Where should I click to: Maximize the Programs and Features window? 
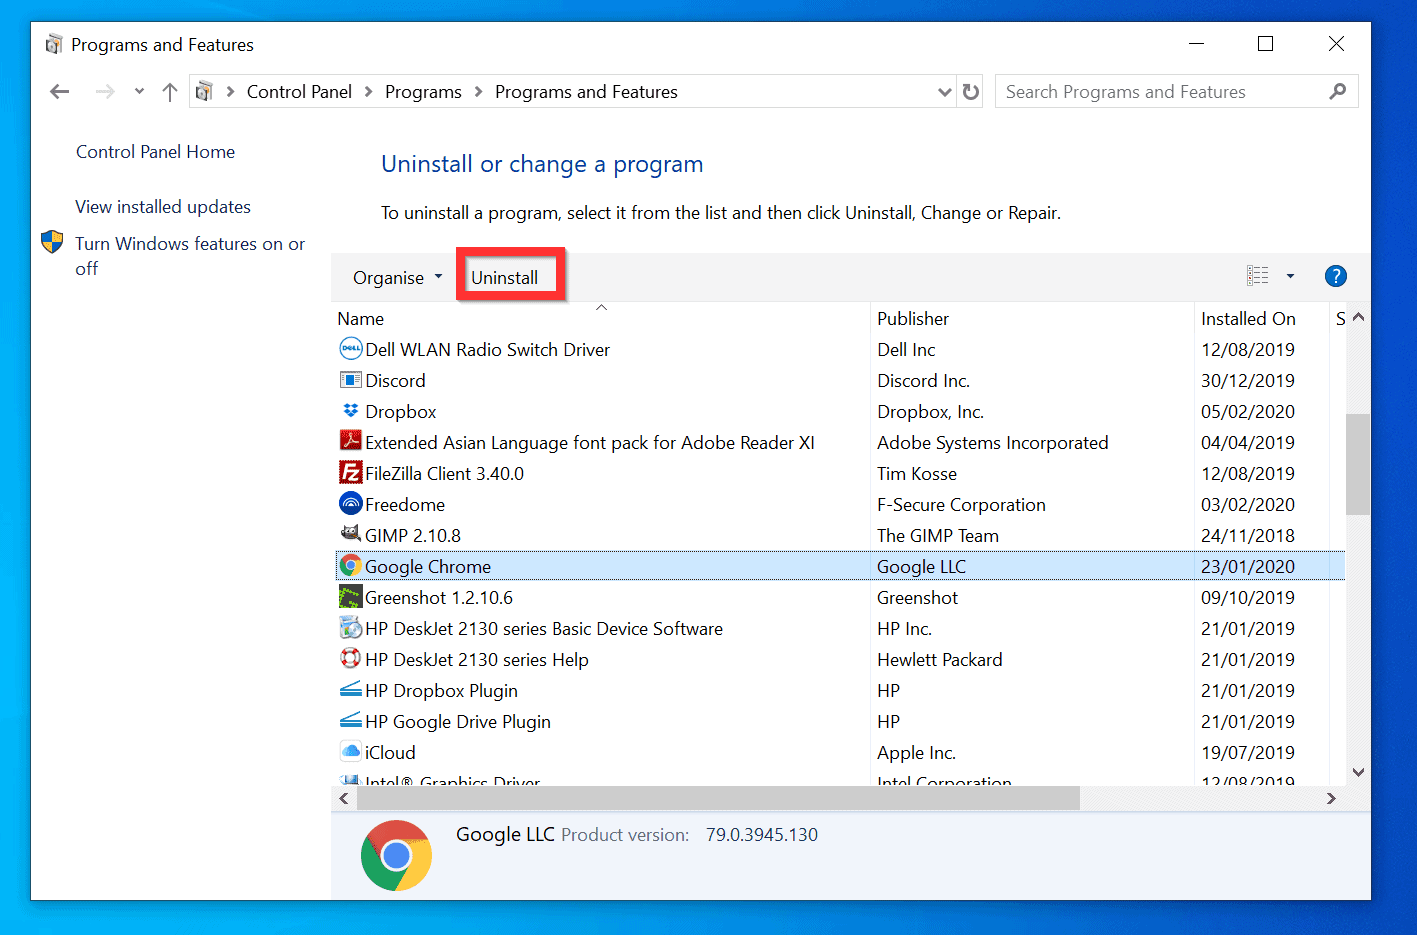click(1265, 44)
